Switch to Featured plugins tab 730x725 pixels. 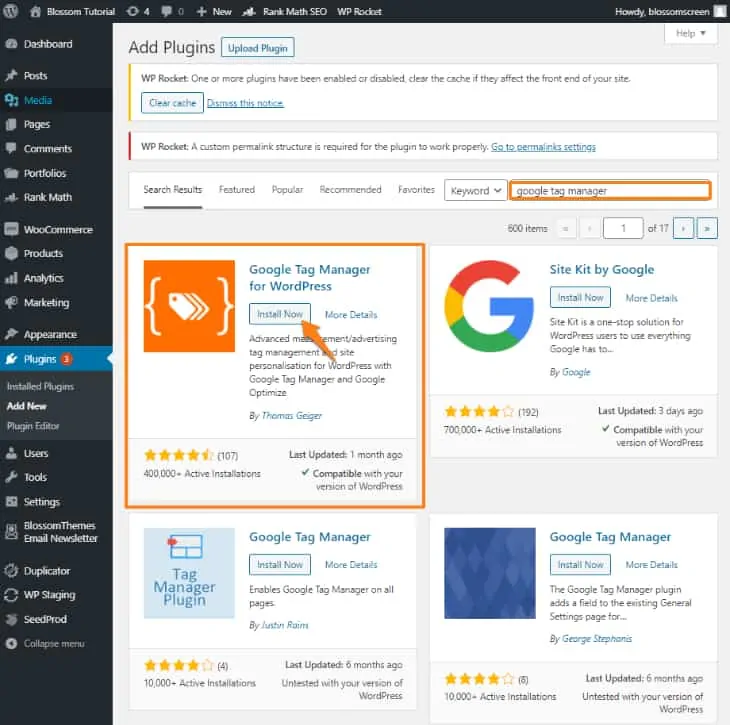point(237,190)
